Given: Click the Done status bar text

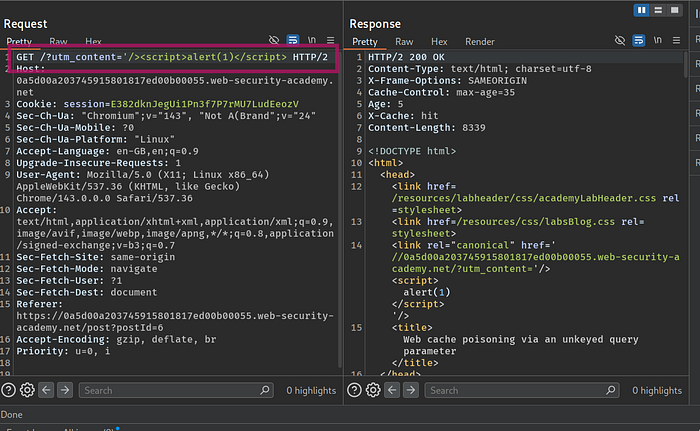Looking at the screenshot, I should point(12,414).
